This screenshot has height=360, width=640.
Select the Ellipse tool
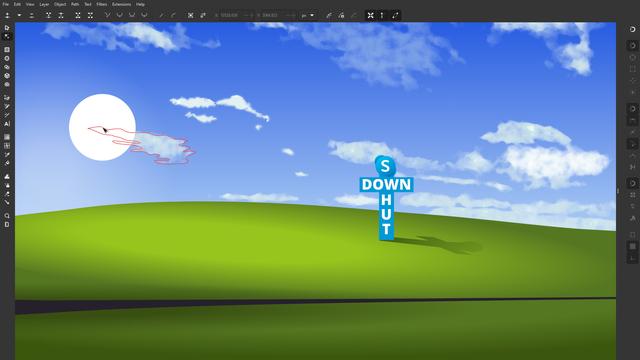[7, 58]
